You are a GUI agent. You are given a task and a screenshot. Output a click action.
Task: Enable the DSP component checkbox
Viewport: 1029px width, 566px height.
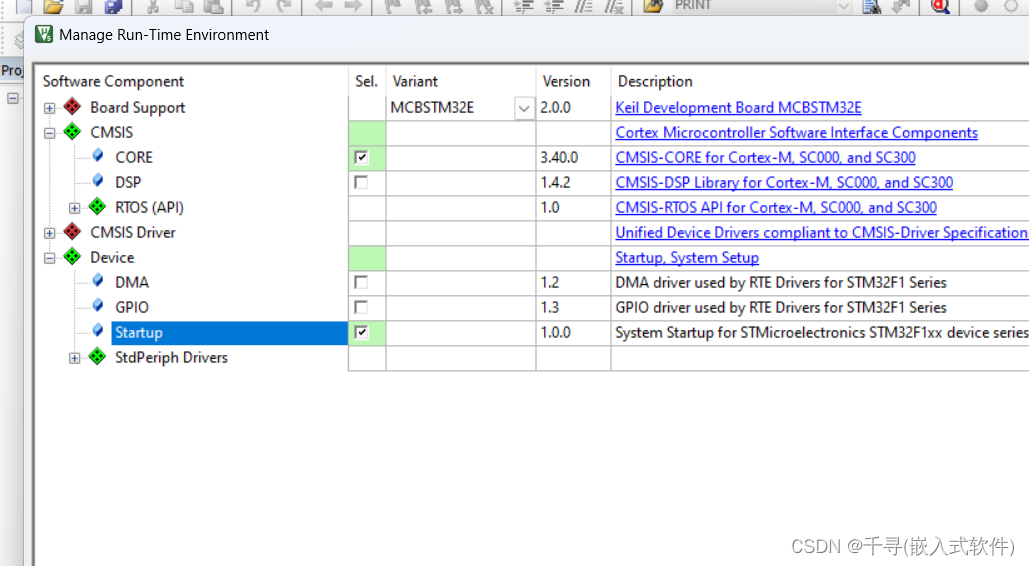361,183
